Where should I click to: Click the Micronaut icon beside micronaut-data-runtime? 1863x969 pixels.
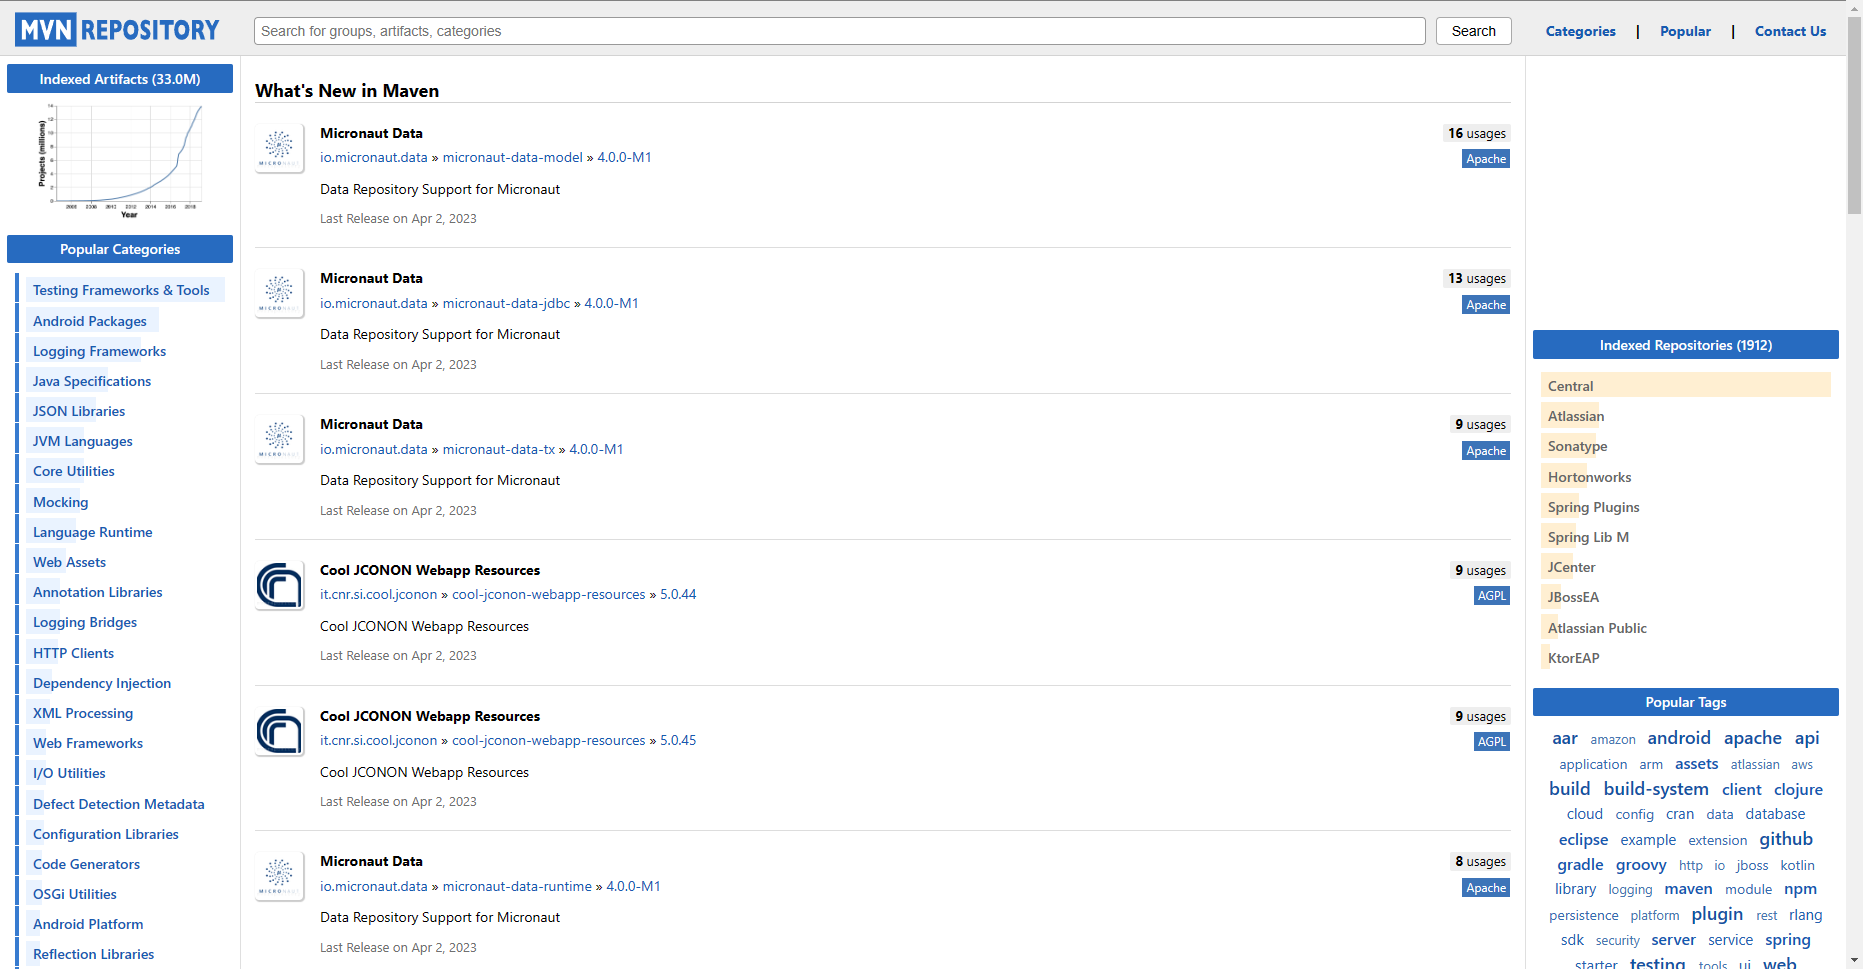pos(279,876)
